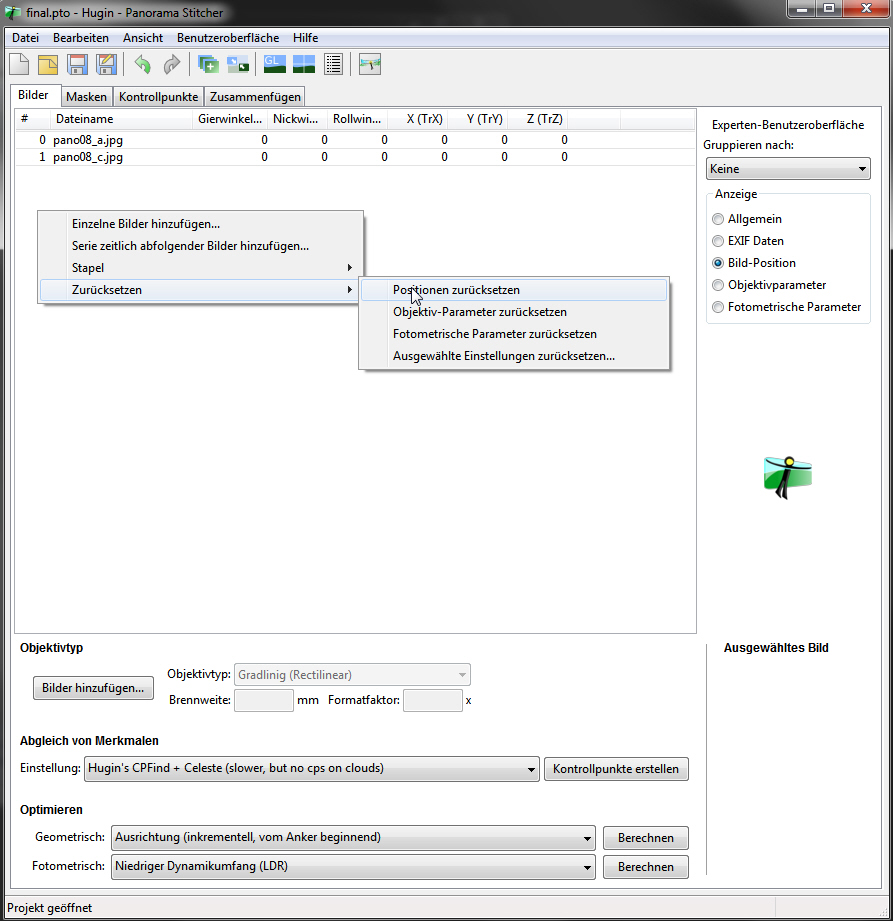This screenshot has width=893, height=921.
Task: Click the New project icon
Action: coord(19,65)
